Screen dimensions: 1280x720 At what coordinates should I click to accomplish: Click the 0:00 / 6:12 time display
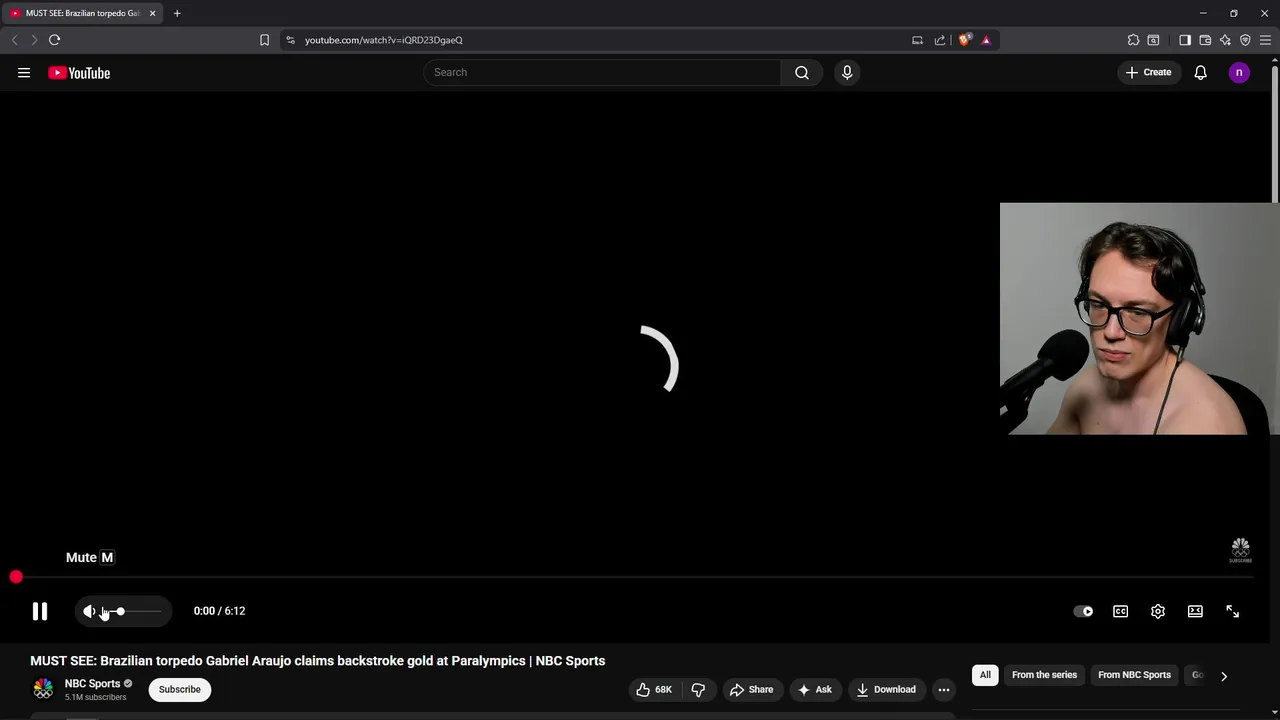(x=219, y=611)
